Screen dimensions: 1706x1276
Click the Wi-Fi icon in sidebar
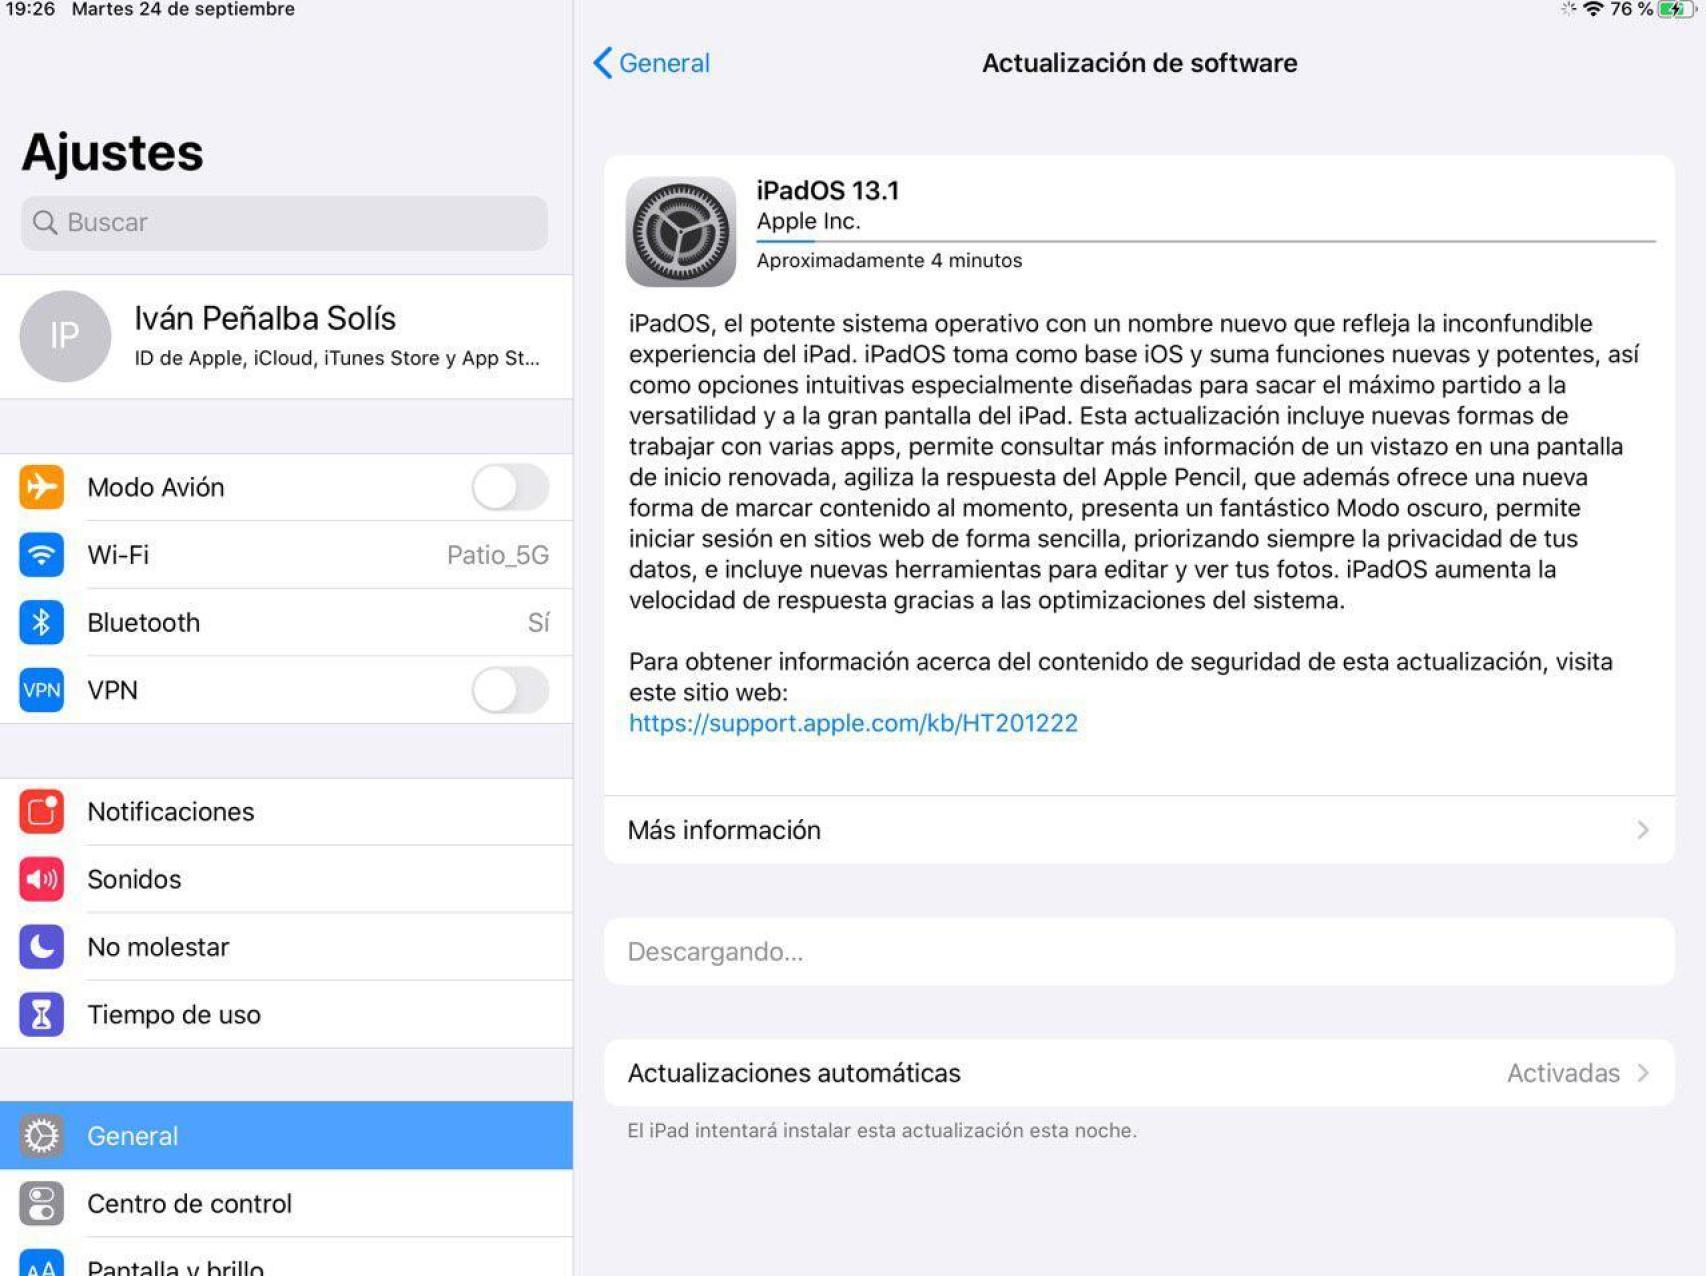coord(41,555)
